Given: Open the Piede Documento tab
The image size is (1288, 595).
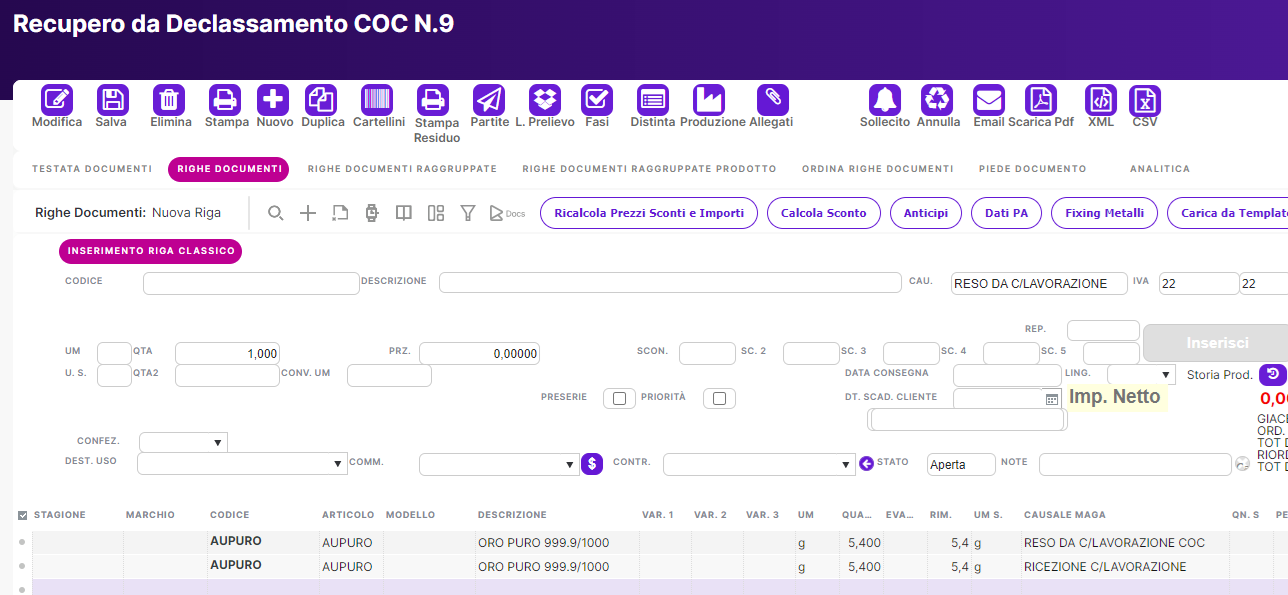Looking at the screenshot, I should pyautogui.click(x=1032, y=169).
